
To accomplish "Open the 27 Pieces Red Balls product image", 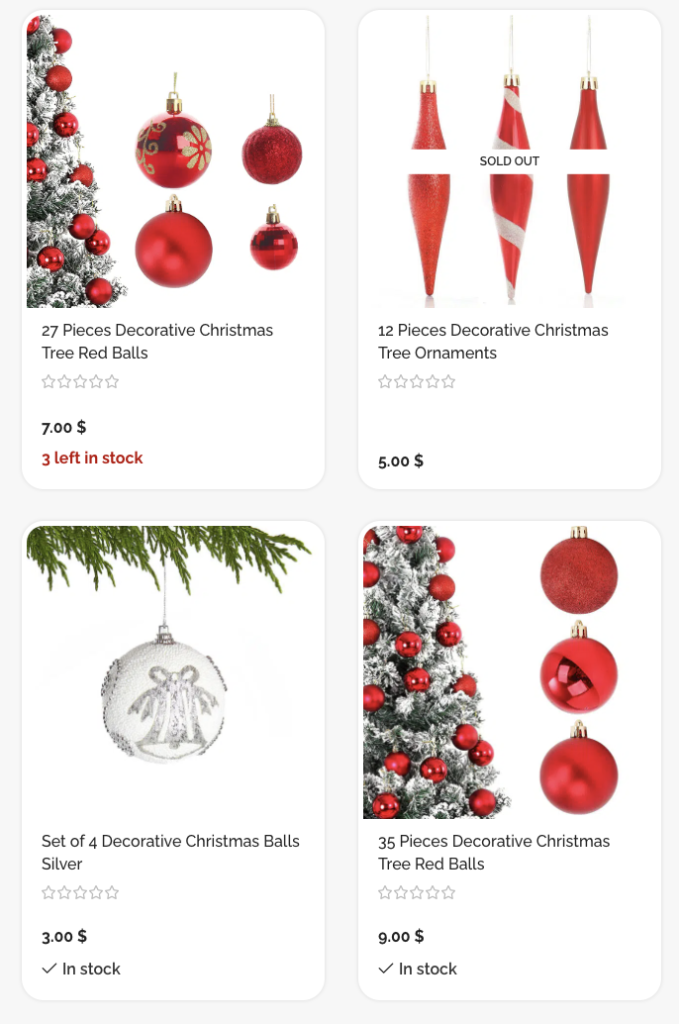I will pos(173,161).
